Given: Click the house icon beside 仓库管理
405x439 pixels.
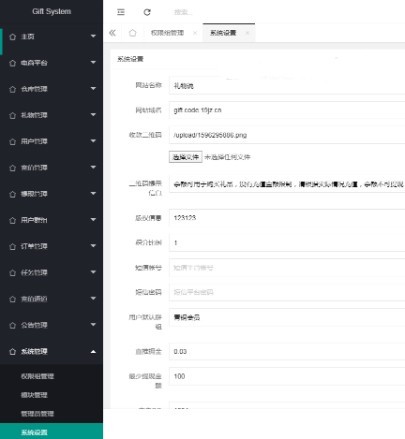Looking at the screenshot, I should (x=13, y=89).
